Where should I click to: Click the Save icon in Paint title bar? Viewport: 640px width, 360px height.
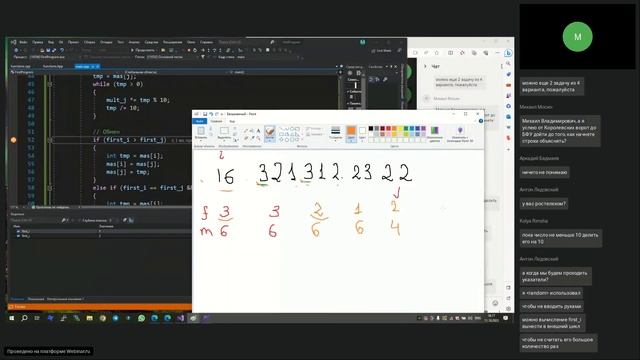(205, 114)
